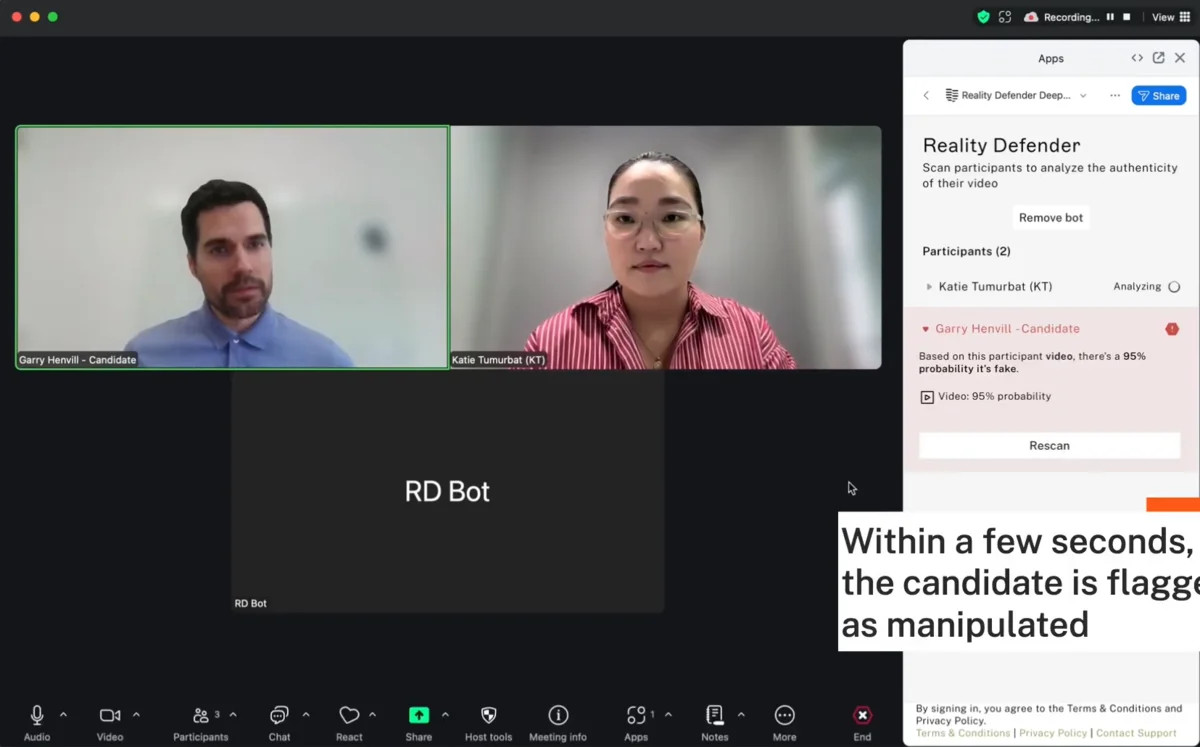Open the Notes panel icon
The image size is (1200, 747).
tap(714, 713)
